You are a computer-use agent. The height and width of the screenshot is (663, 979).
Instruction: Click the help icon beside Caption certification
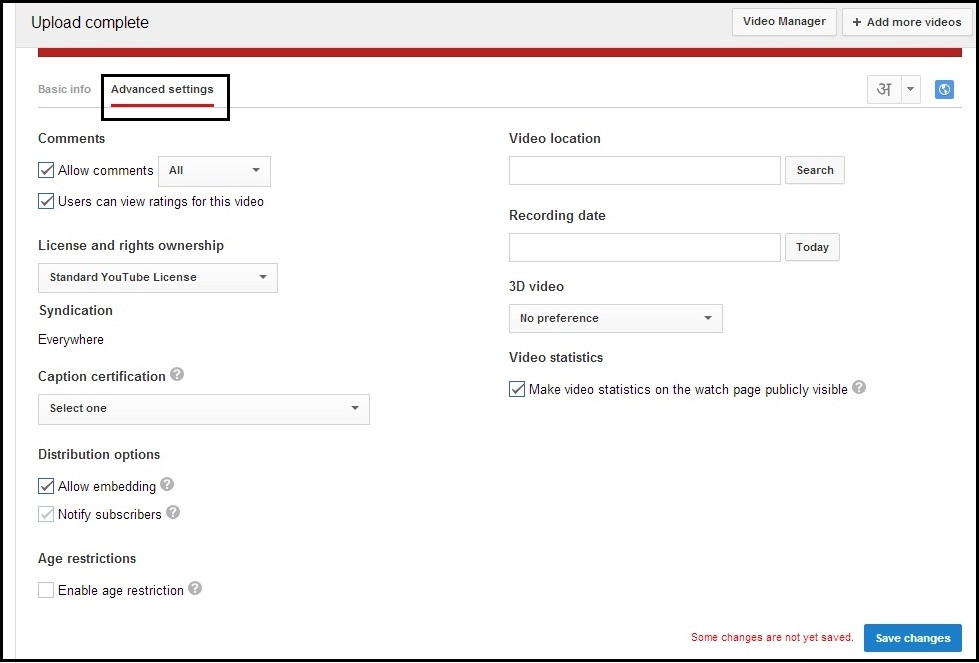click(178, 376)
